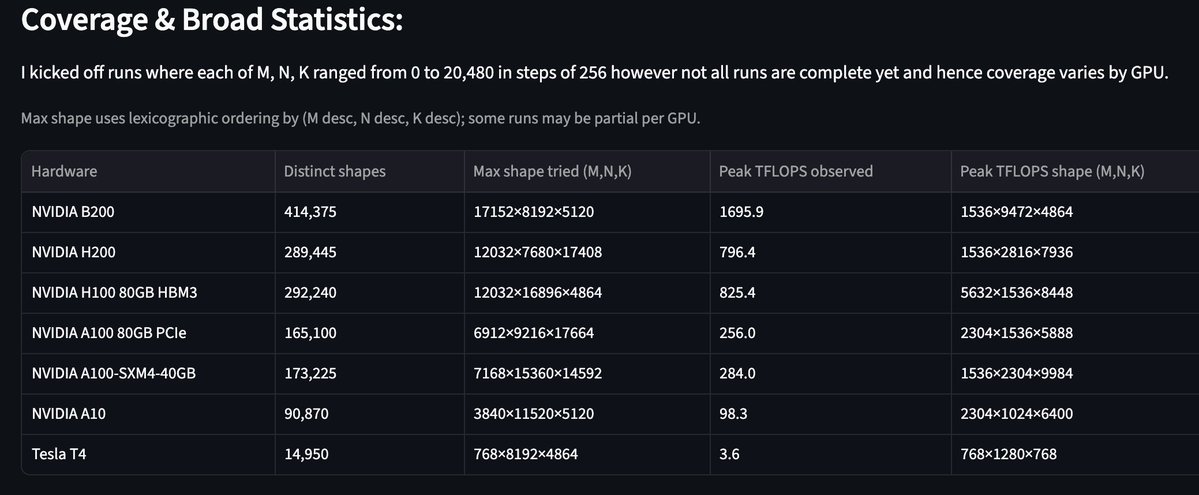Select the Tesla T4 hardware cell

pyautogui.click(x=56, y=454)
